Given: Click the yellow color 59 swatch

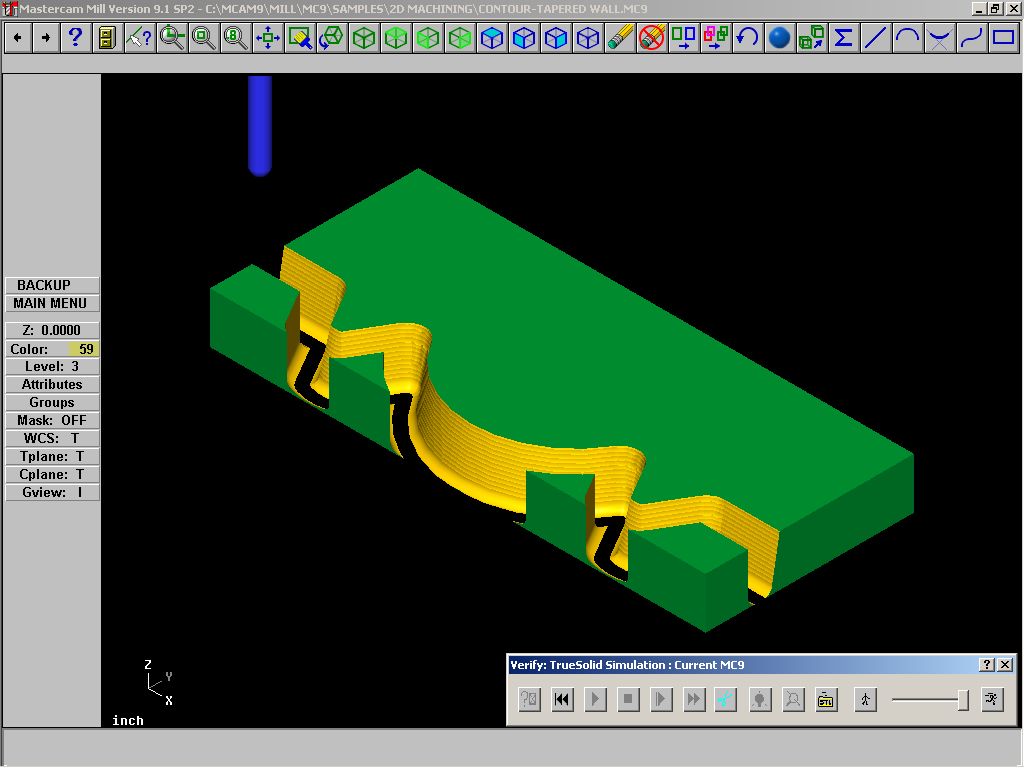Looking at the screenshot, I should pos(84,349).
